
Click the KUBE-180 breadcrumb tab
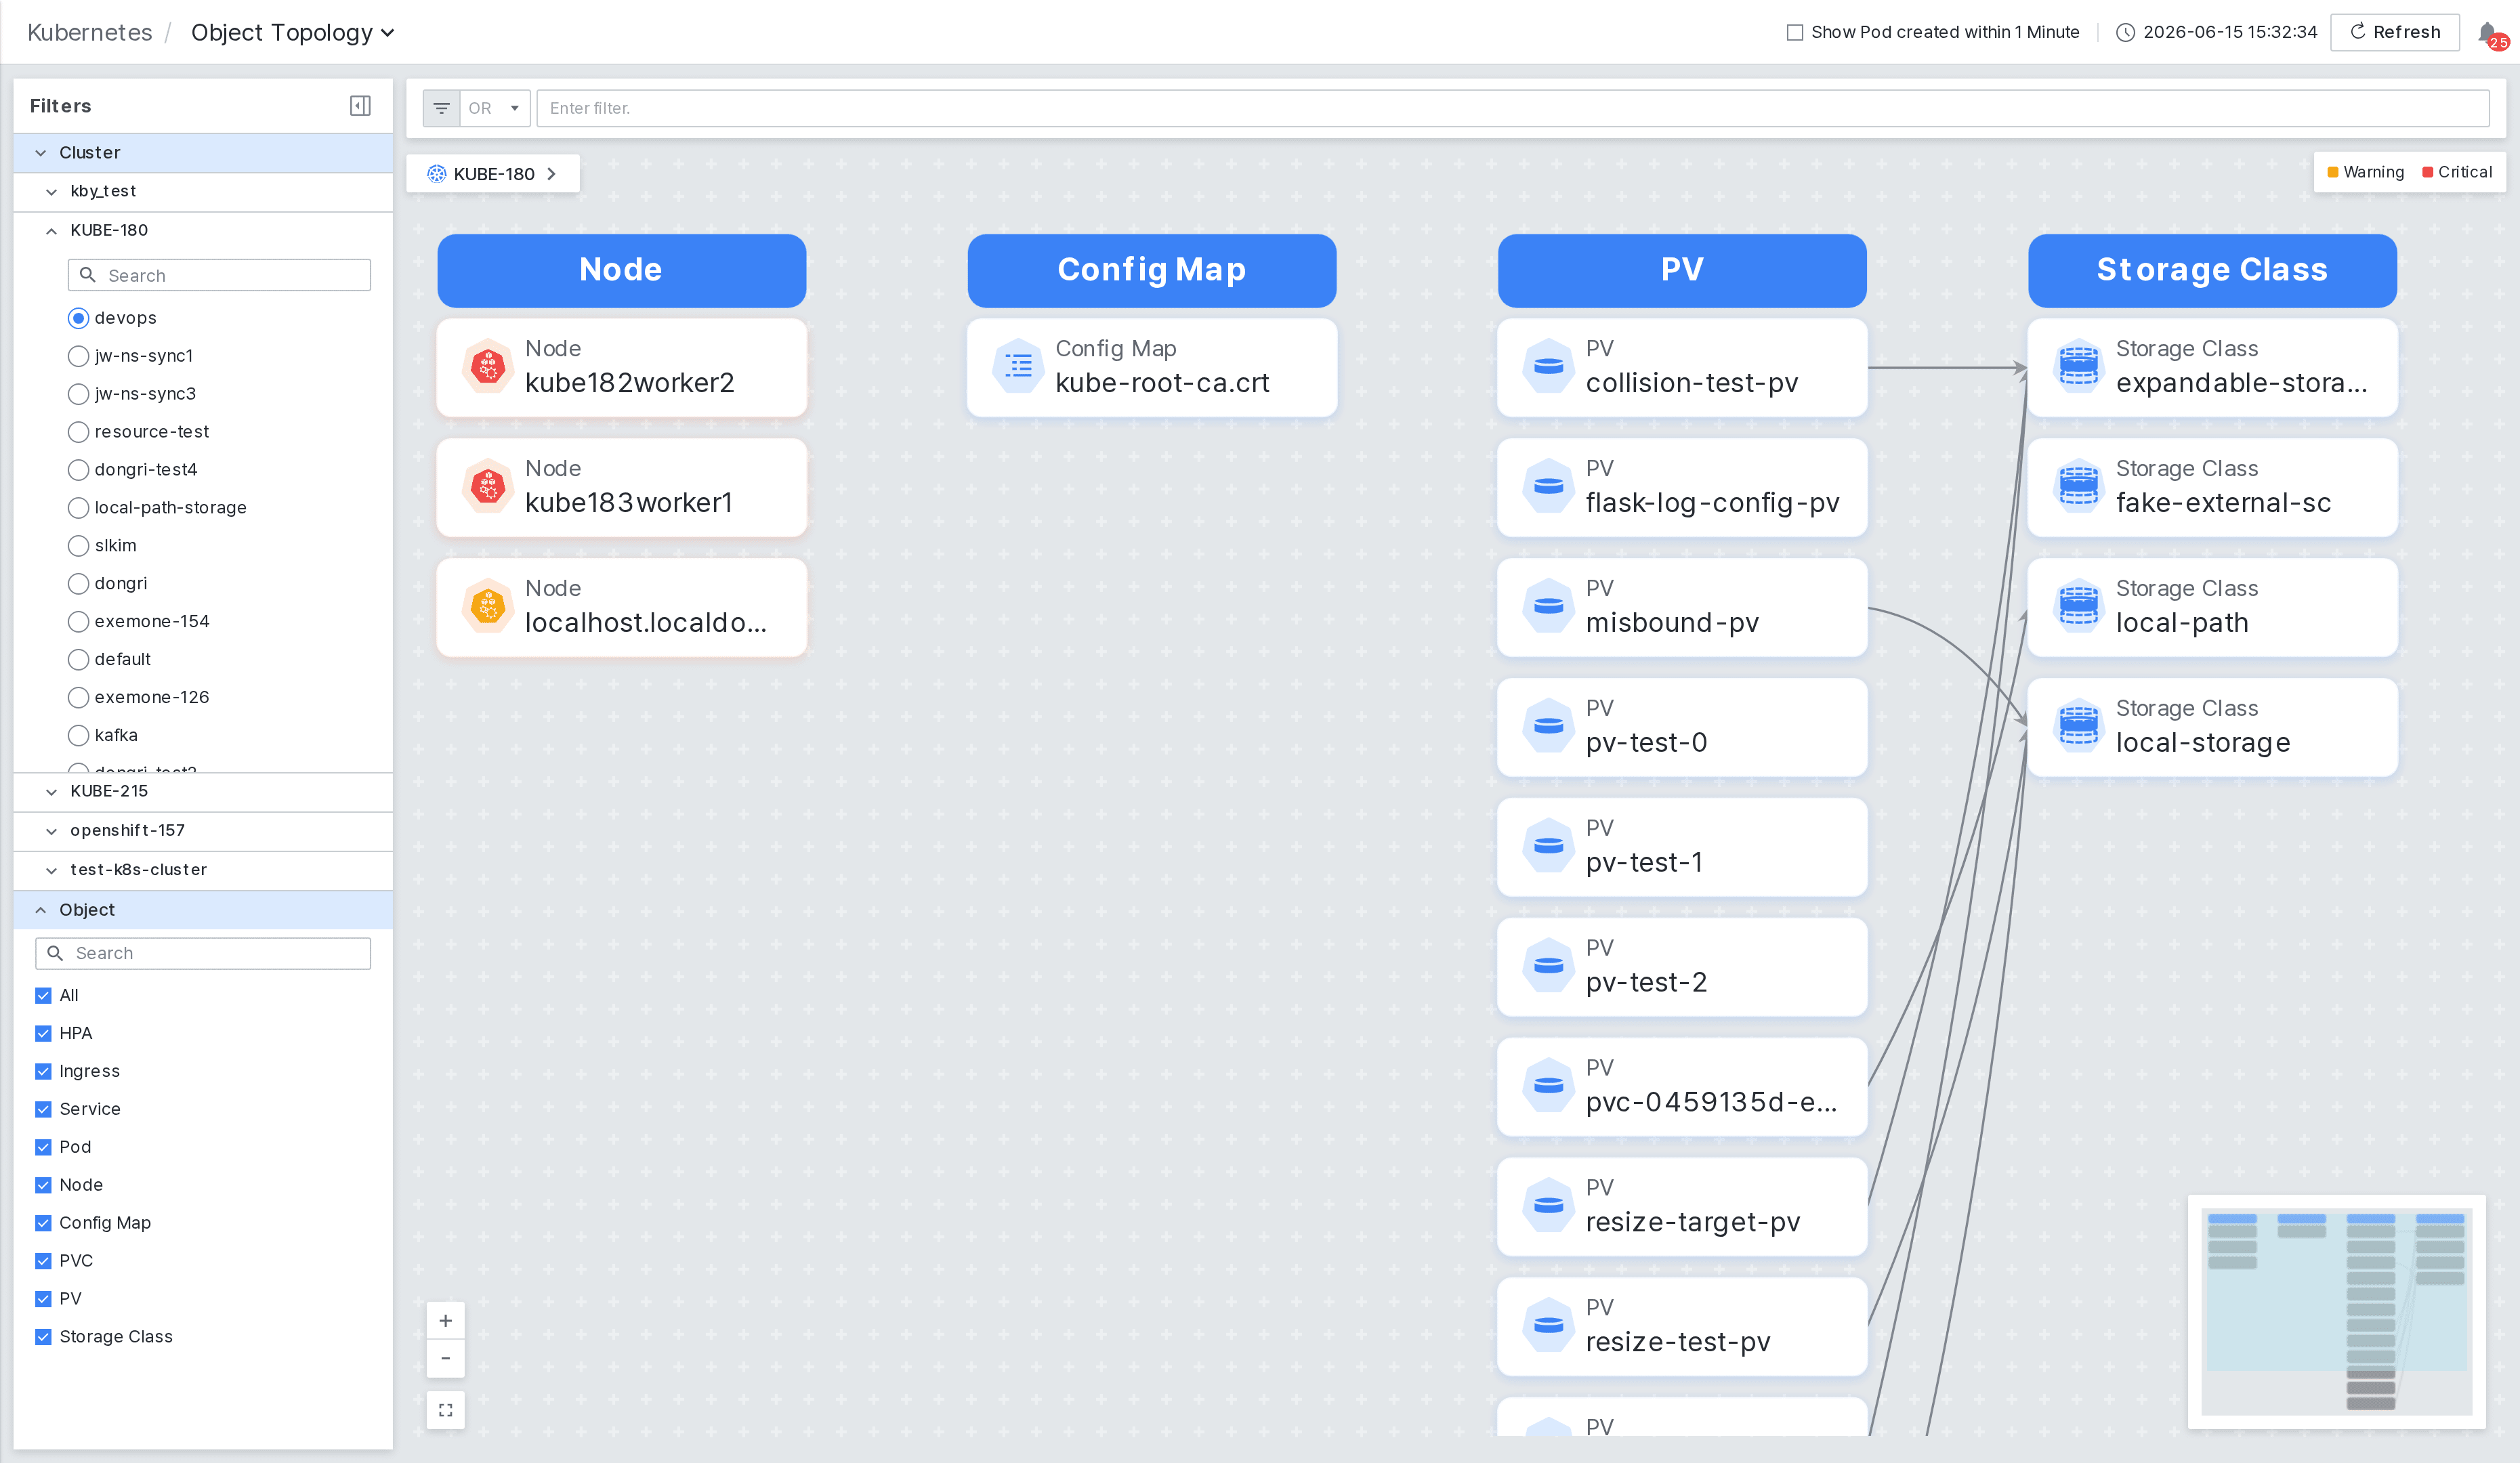[x=493, y=174]
